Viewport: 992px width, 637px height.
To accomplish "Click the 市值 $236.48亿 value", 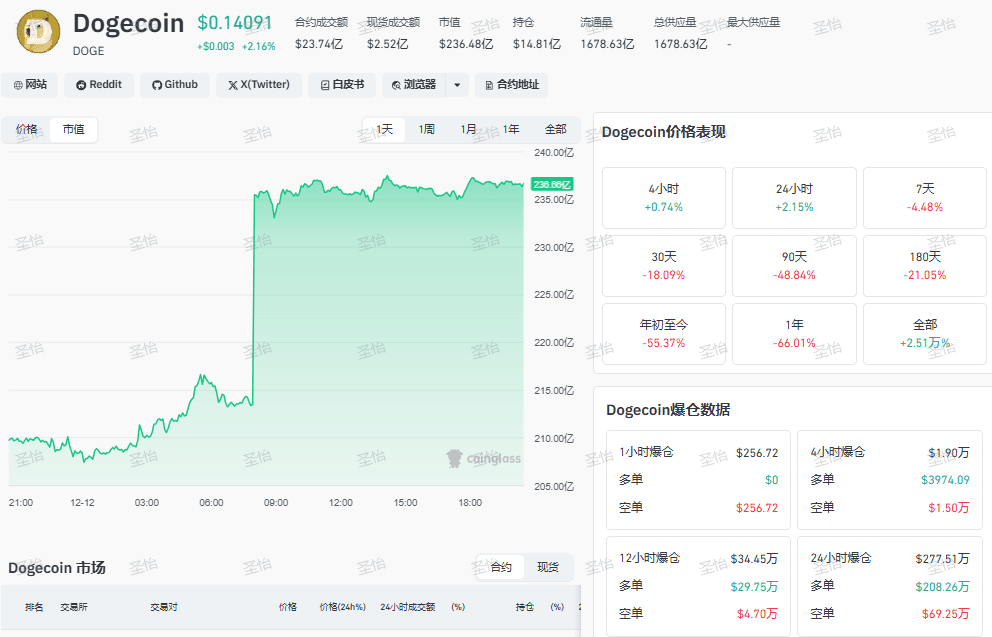I will click(x=466, y=44).
